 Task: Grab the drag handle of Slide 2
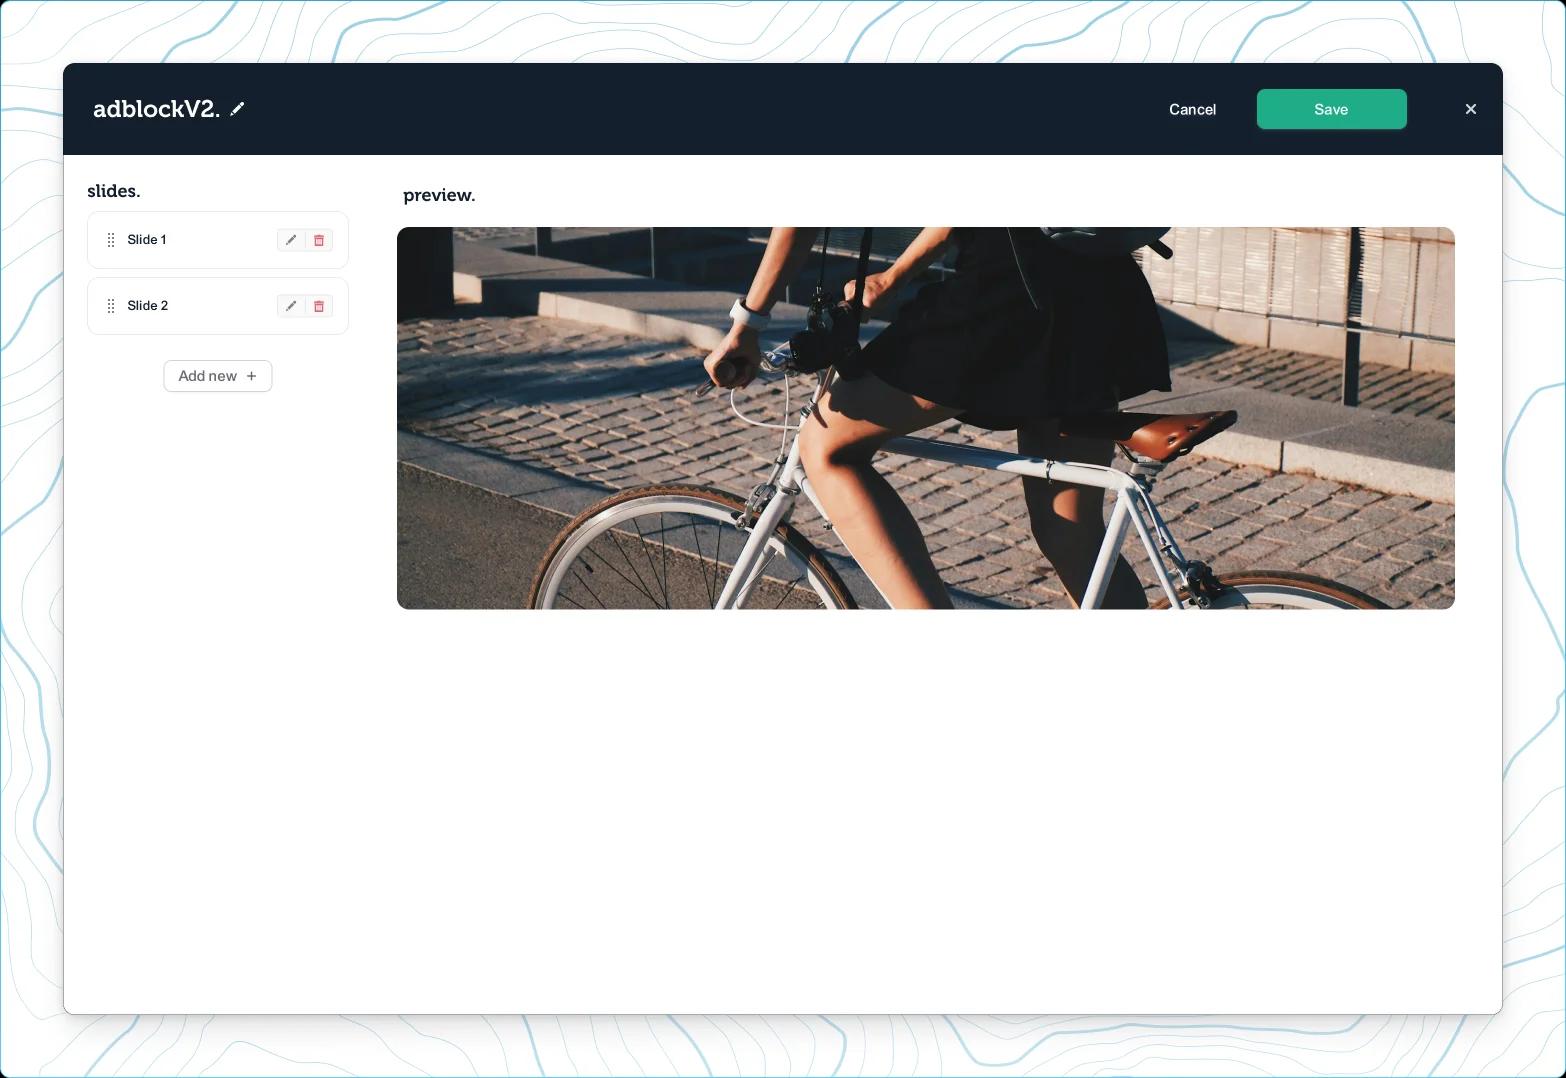[111, 306]
